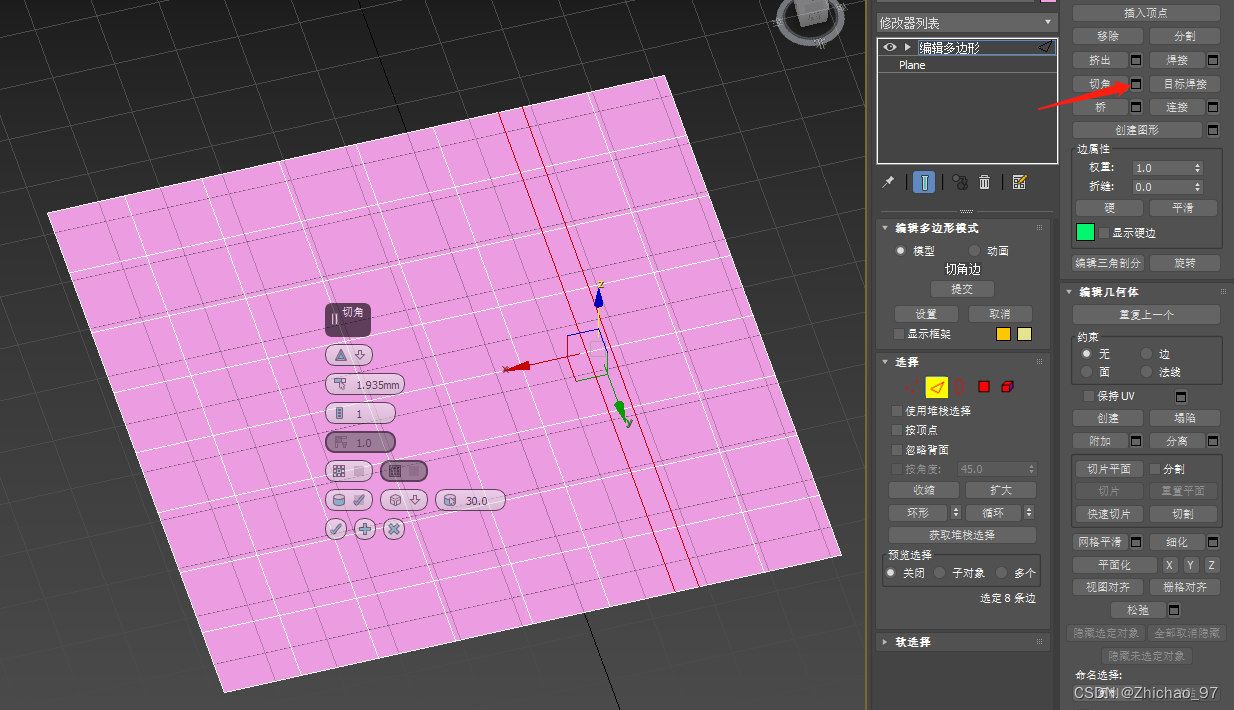Viewport: 1234px width, 710px height.
Task: Toggle show end result icon
Action: (925, 182)
